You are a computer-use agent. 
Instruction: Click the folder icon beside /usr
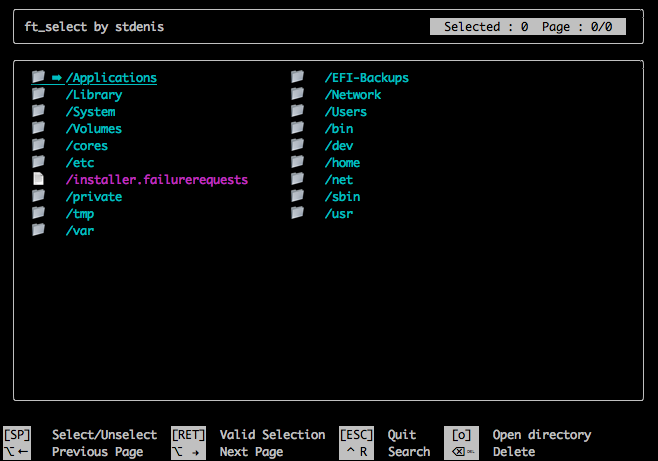297,212
